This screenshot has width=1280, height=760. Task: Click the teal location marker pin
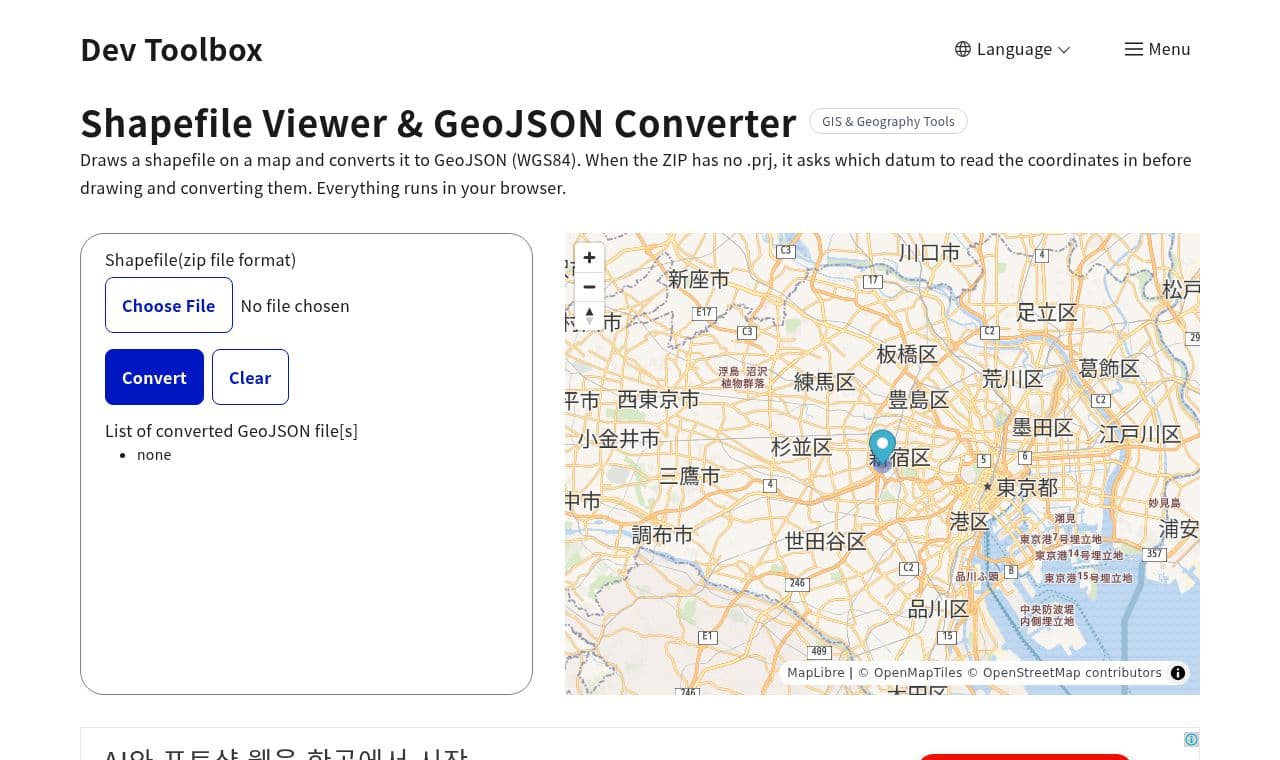[x=882, y=449]
